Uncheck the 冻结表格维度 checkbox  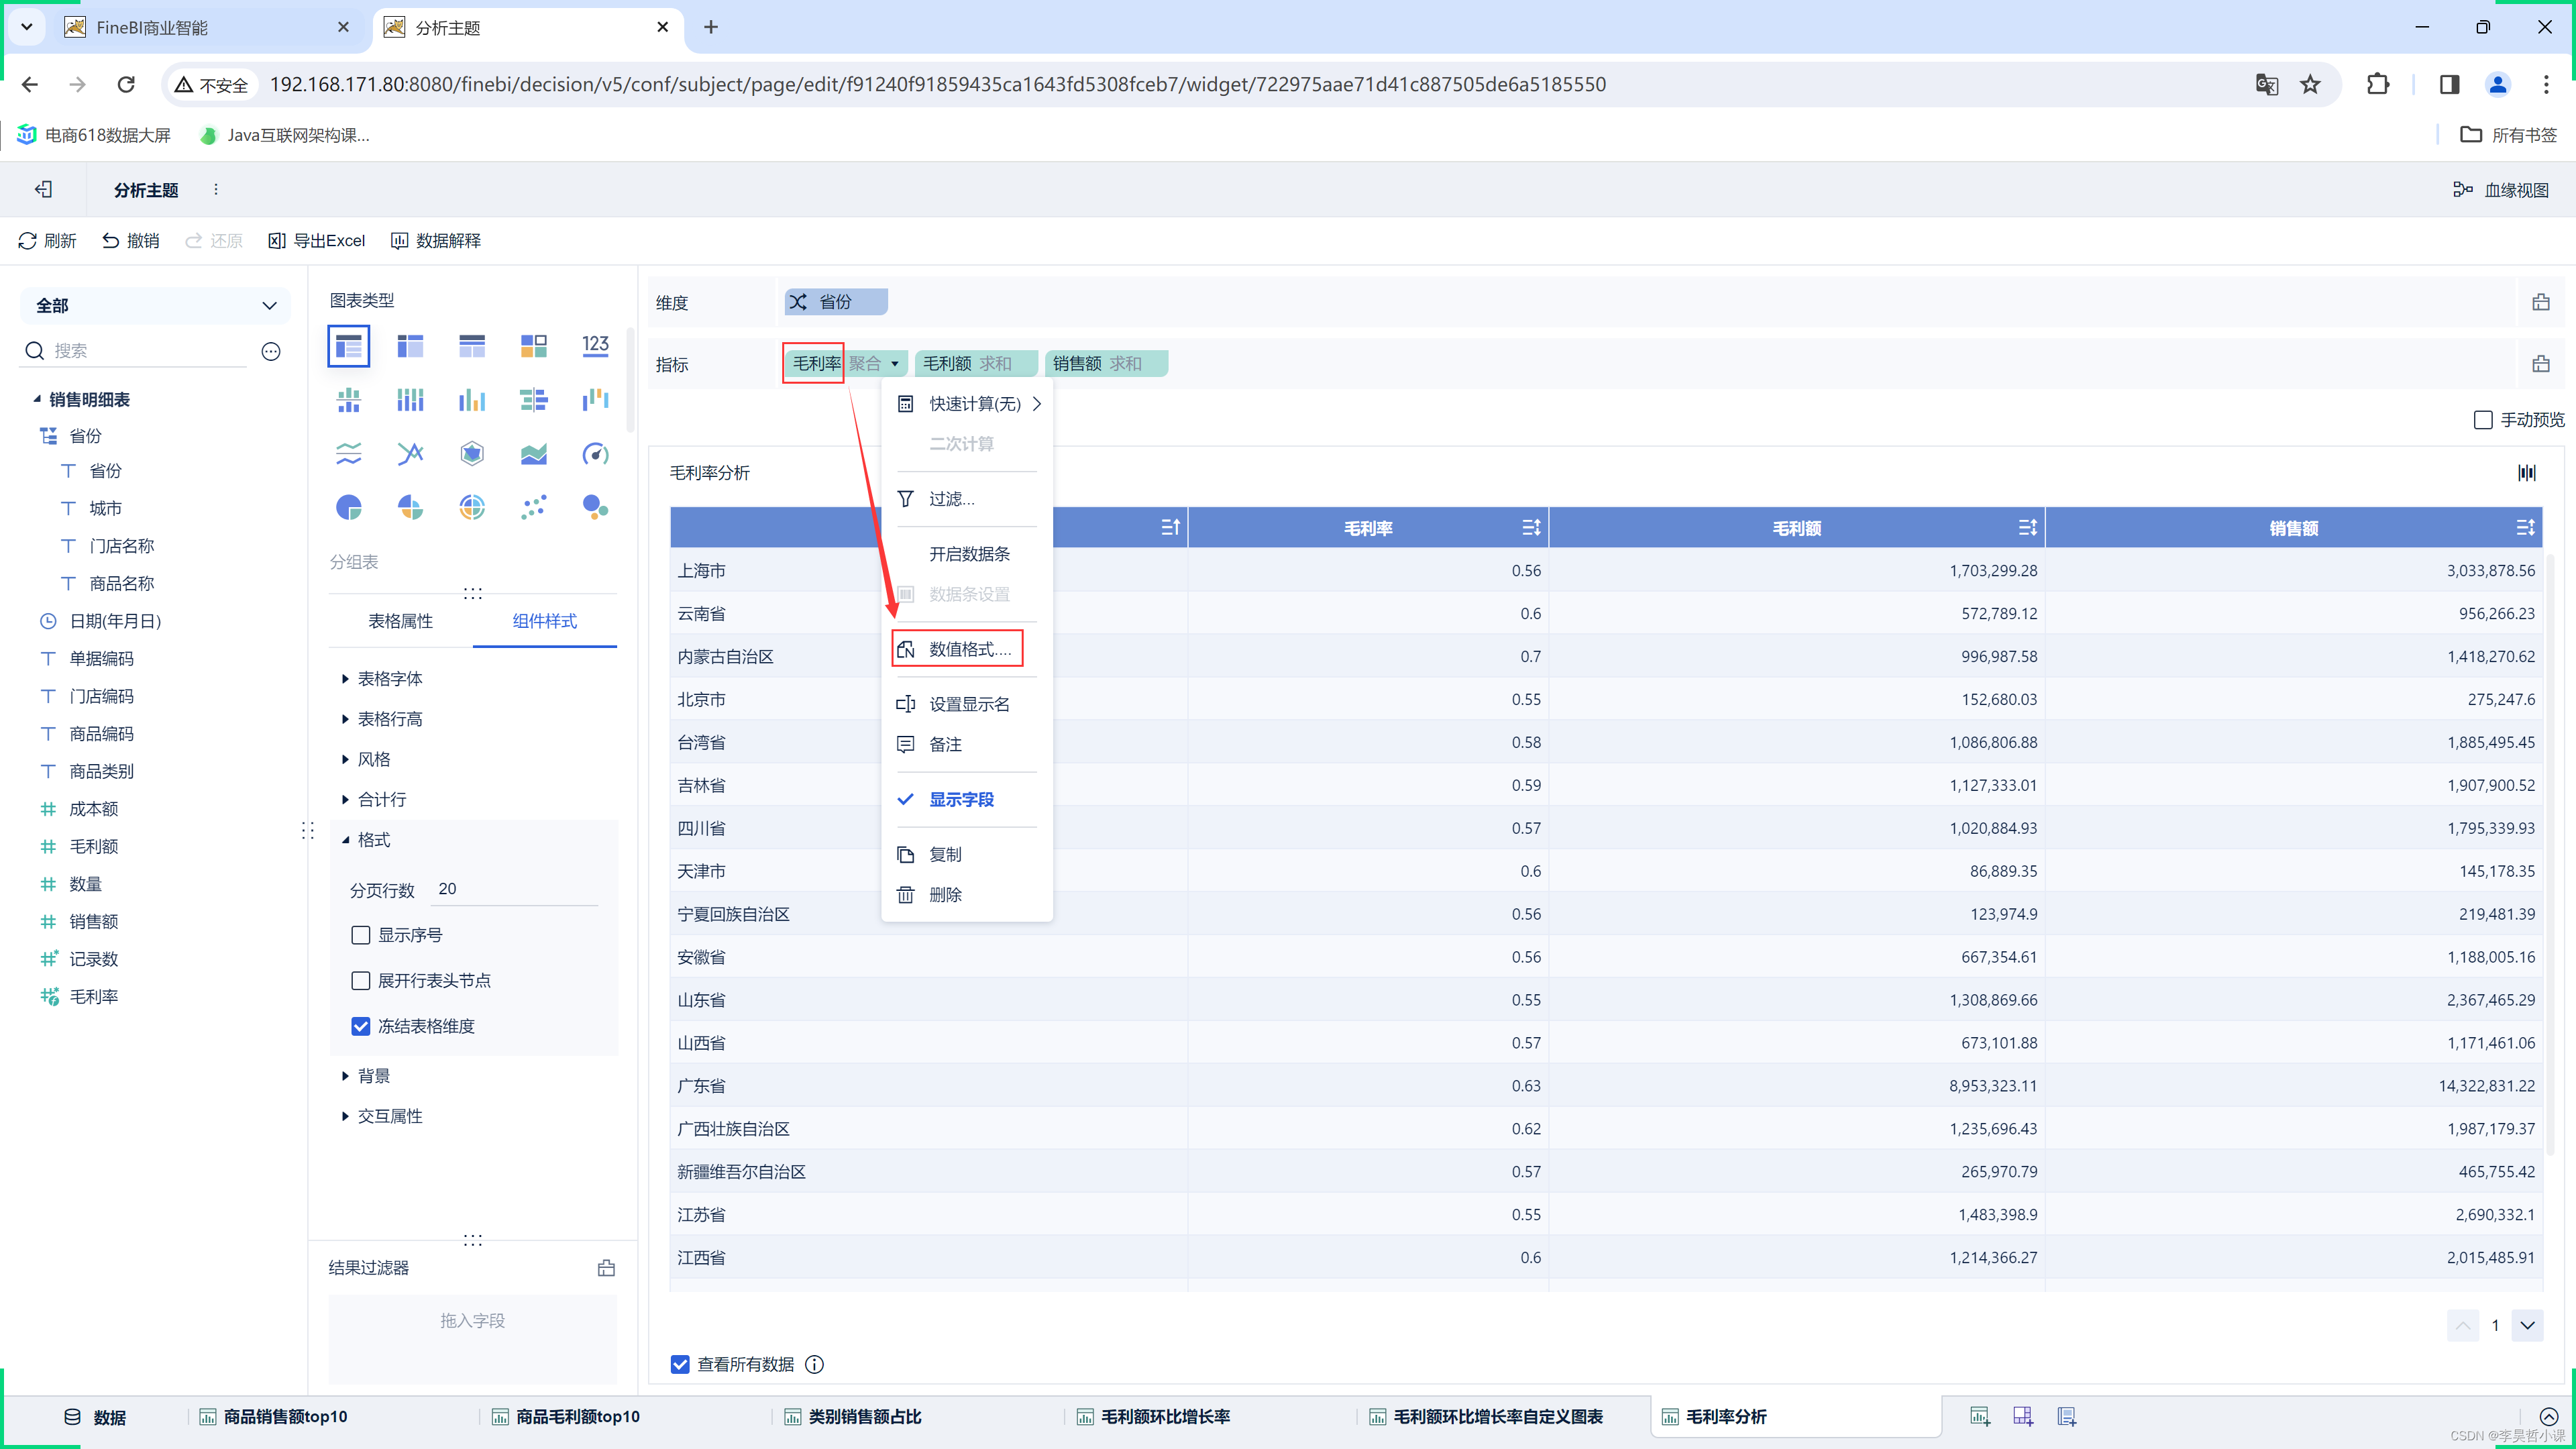pos(361,1026)
